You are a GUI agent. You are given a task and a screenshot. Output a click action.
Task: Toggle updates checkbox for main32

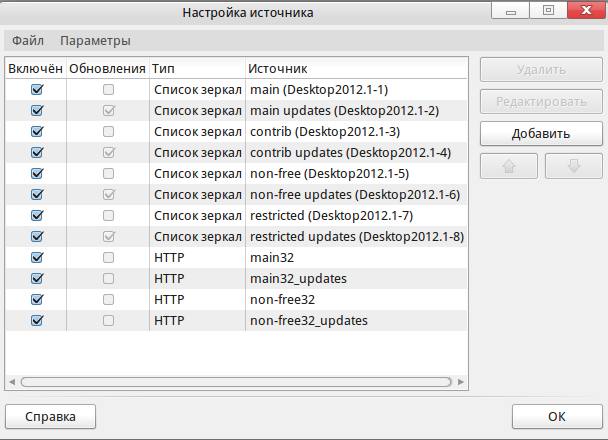click(108, 257)
